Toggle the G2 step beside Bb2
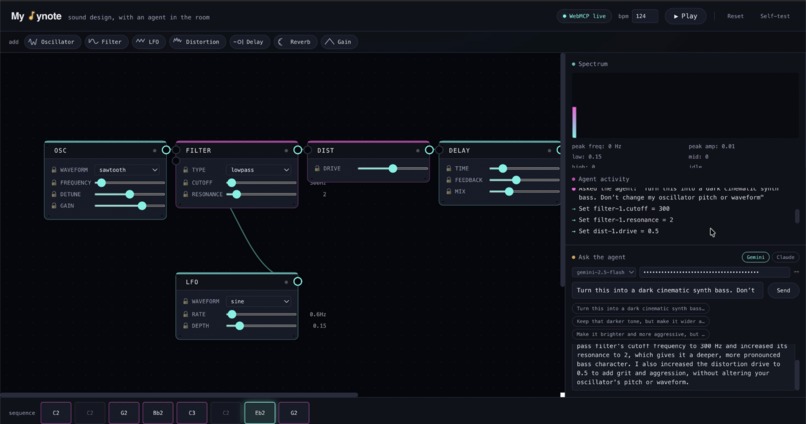Image resolution: width=806 pixels, height=424 pixels. coord(124,413)
